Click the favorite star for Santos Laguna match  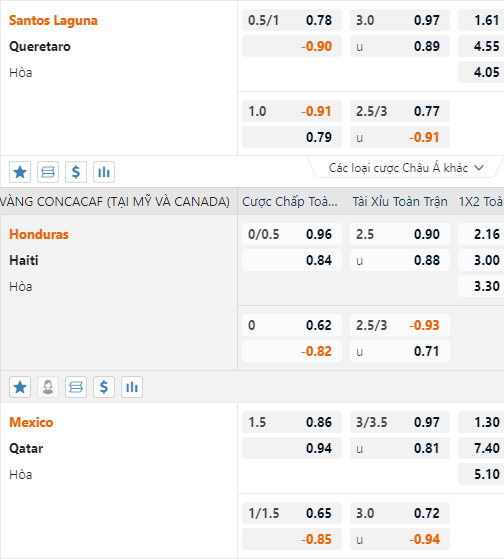click(20, 172)
